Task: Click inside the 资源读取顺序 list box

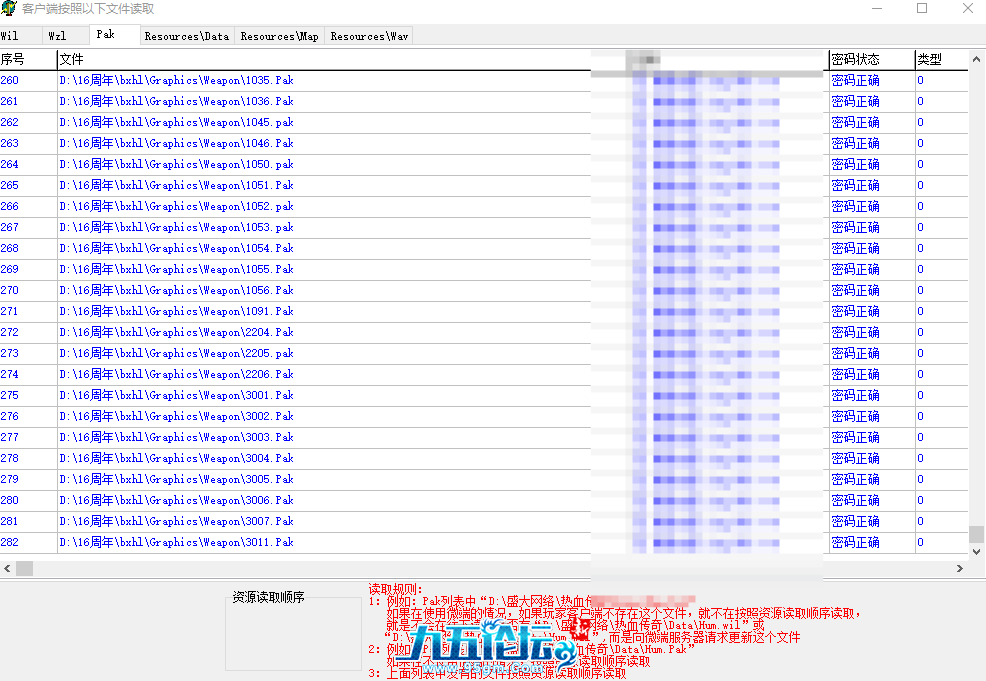Action: click(x=293, y=633)
